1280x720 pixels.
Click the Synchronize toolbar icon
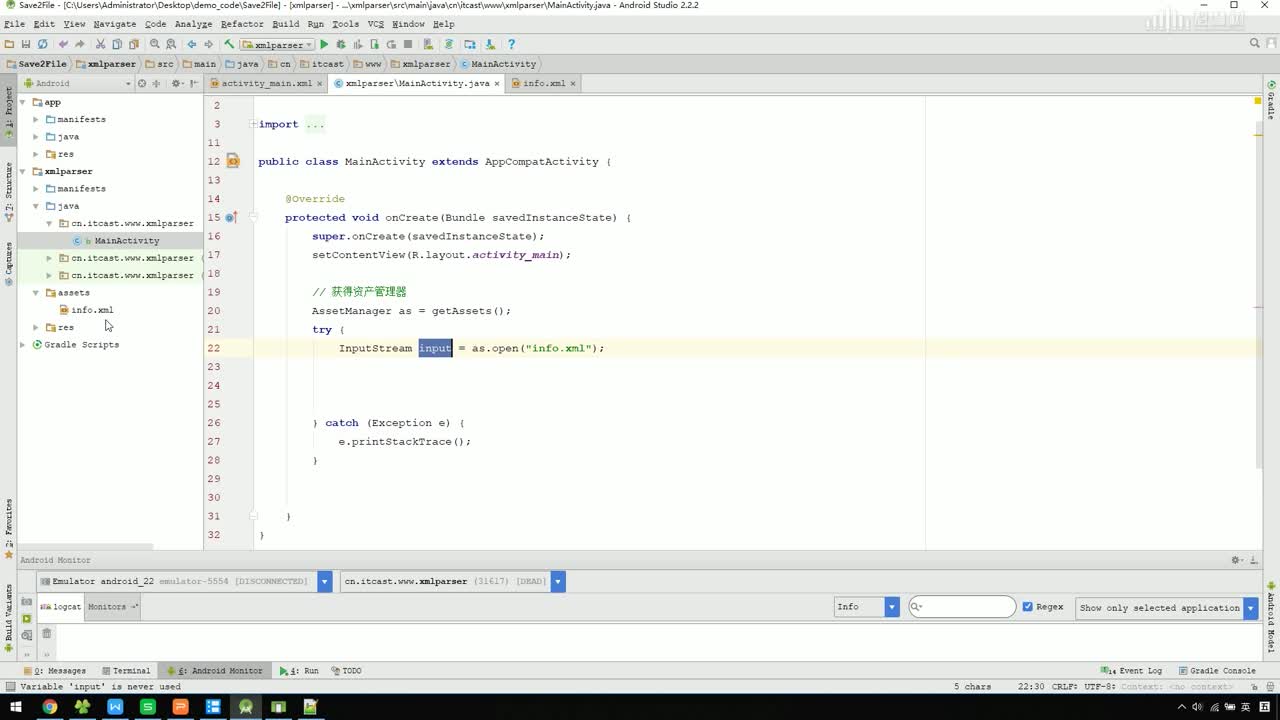tap(42, 44)
